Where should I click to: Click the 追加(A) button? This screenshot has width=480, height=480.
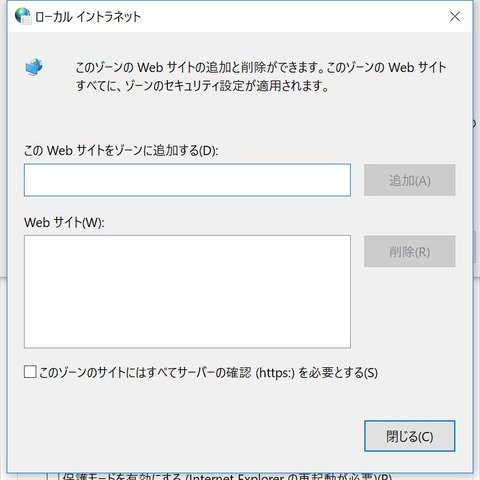(x=410, y=180)
